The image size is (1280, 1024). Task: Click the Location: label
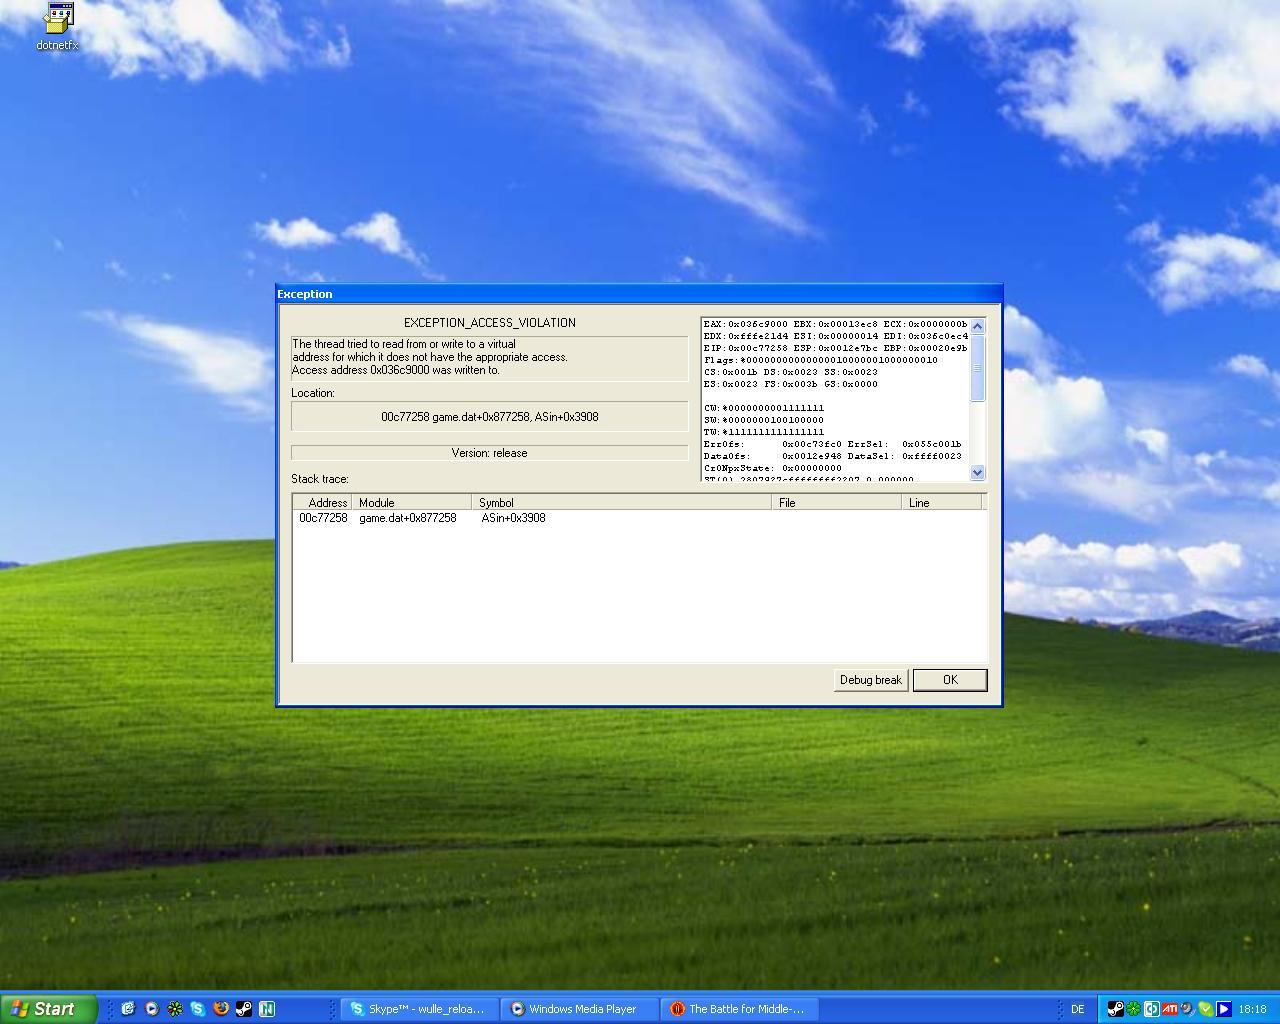pyautogui.click(x=313, y=393)
